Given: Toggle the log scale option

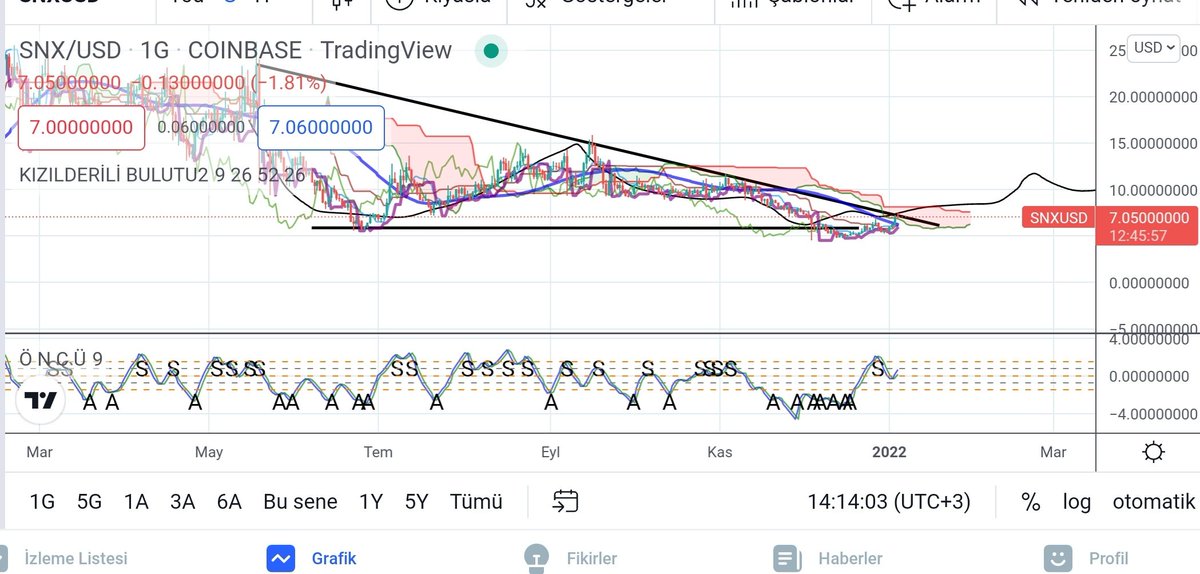Looking at the screenshot, I should click(x=1077, y=501).
